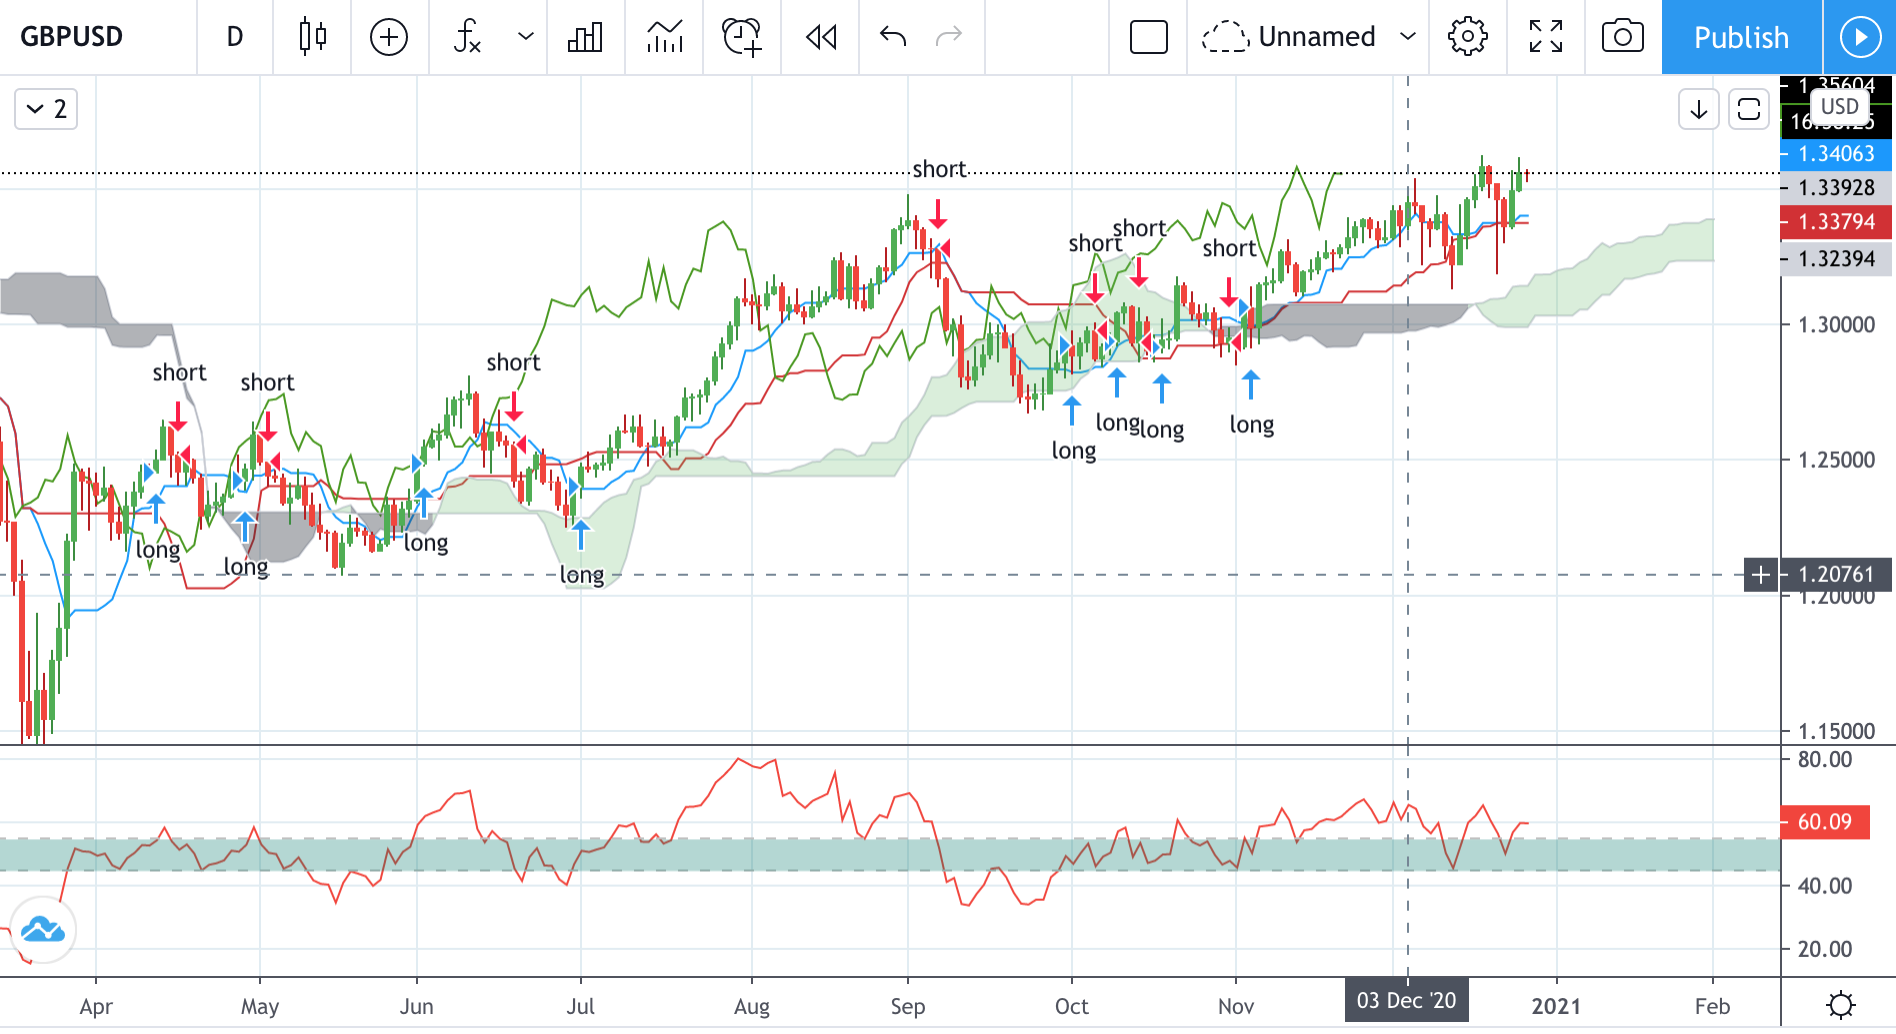
Task: Click the 1.20761 crosshair price label
Action: coord(1835,575)
